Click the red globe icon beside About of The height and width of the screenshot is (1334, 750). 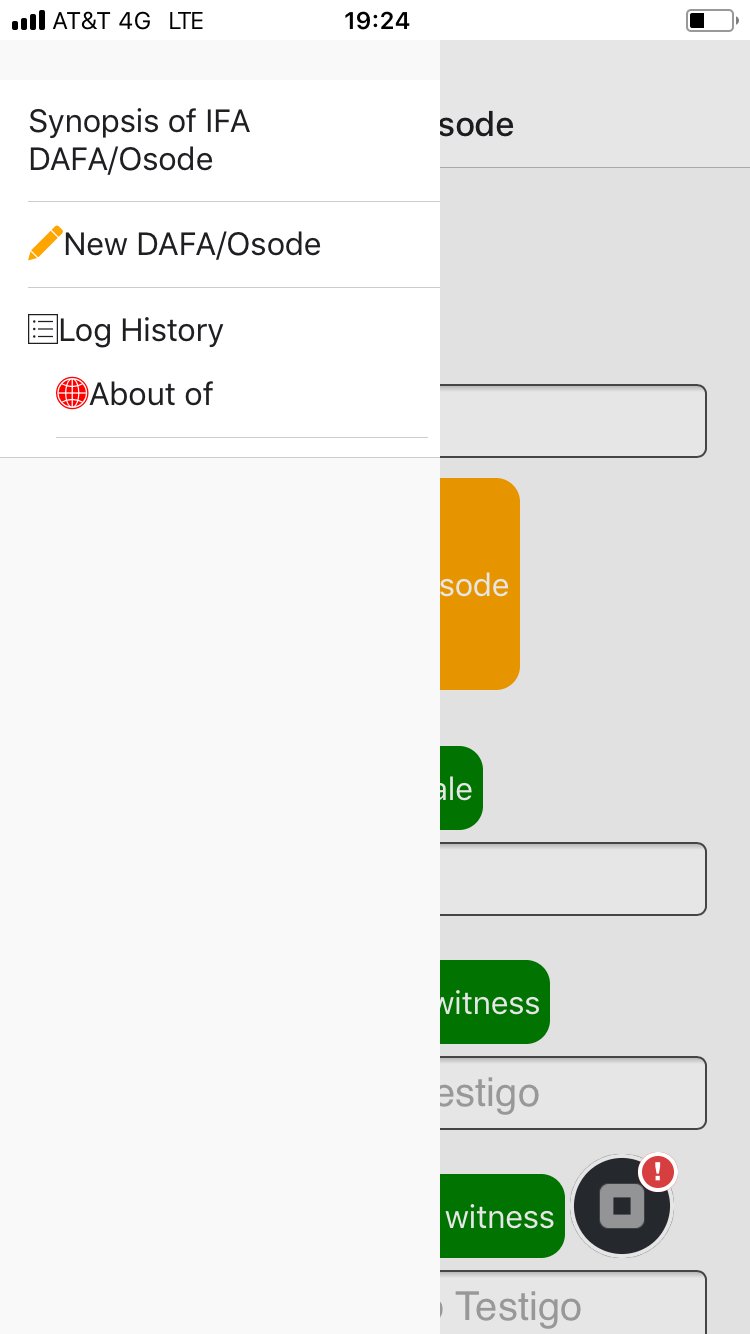pos(72,394)
